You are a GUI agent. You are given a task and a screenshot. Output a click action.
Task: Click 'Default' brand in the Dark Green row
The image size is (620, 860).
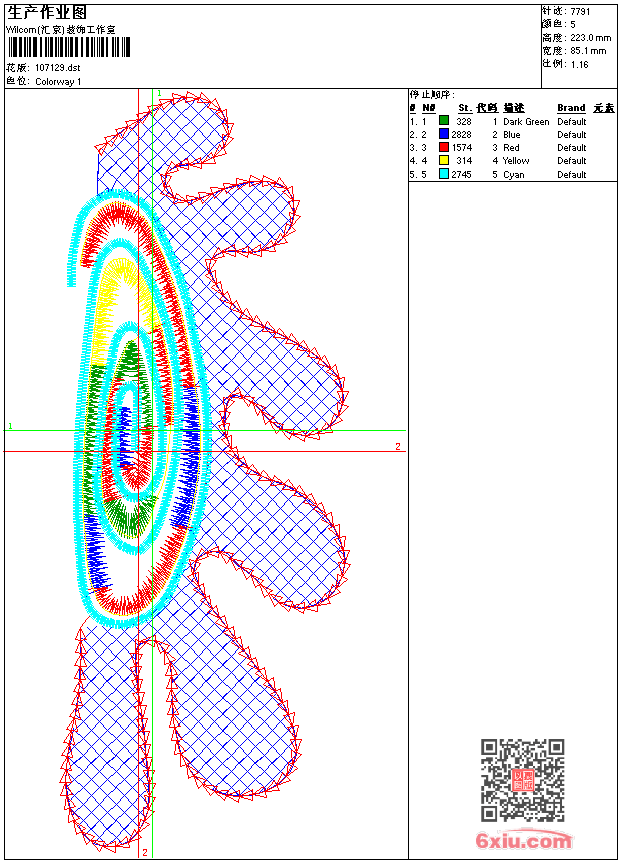coord(571,122)
